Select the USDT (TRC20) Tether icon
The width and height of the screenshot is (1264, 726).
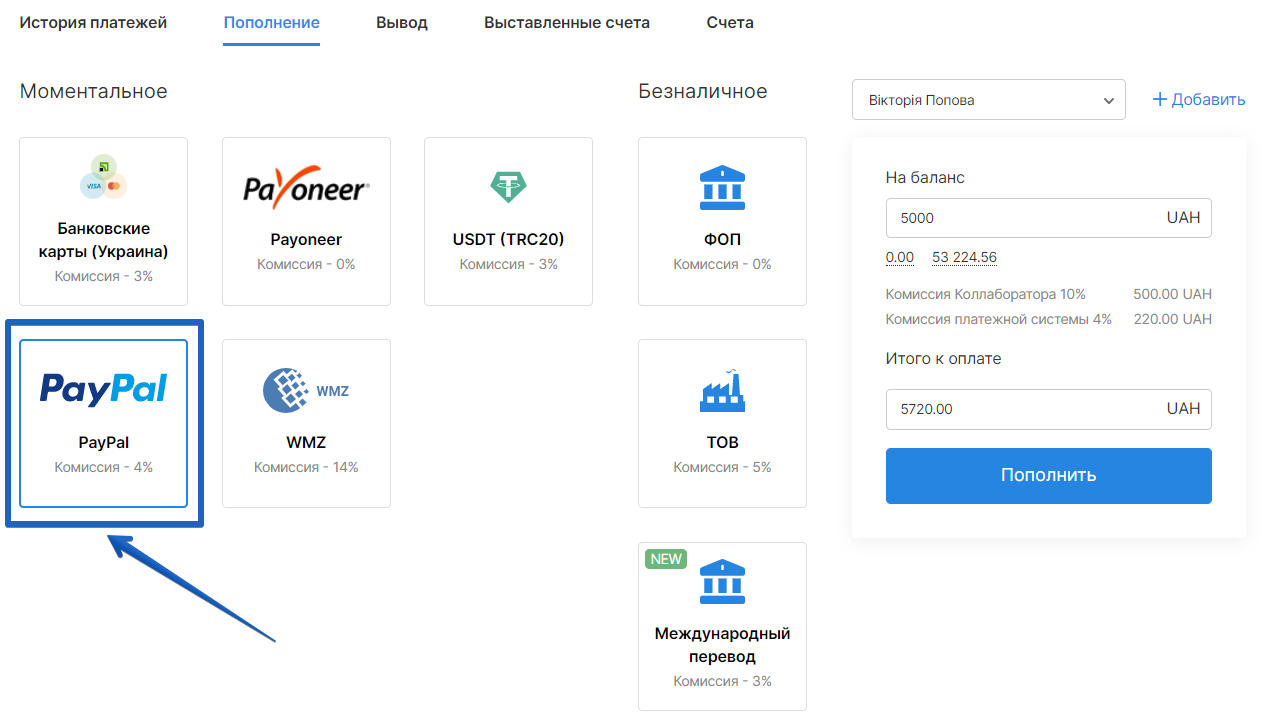[508, 185]
